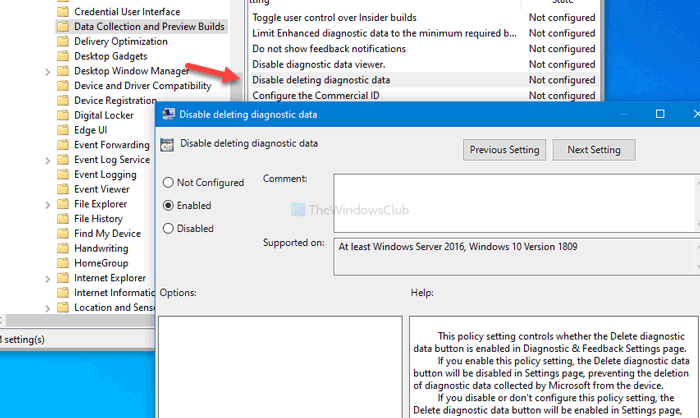Select 'Limit Enhanced diagnostic data' policy row
The width and height of the screenshot is (700, 418).
tap(424, 33)
